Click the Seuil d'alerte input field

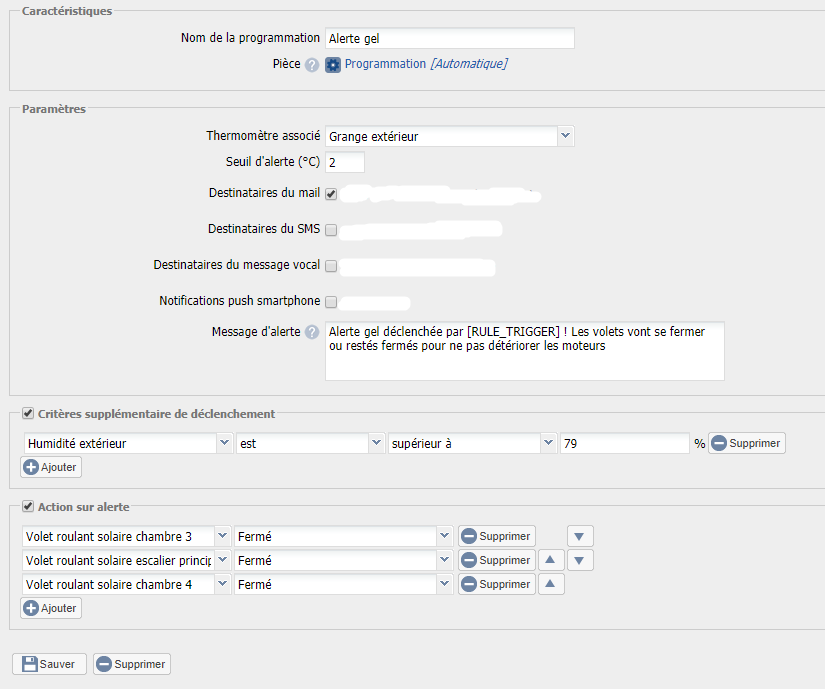click(344, 162)
